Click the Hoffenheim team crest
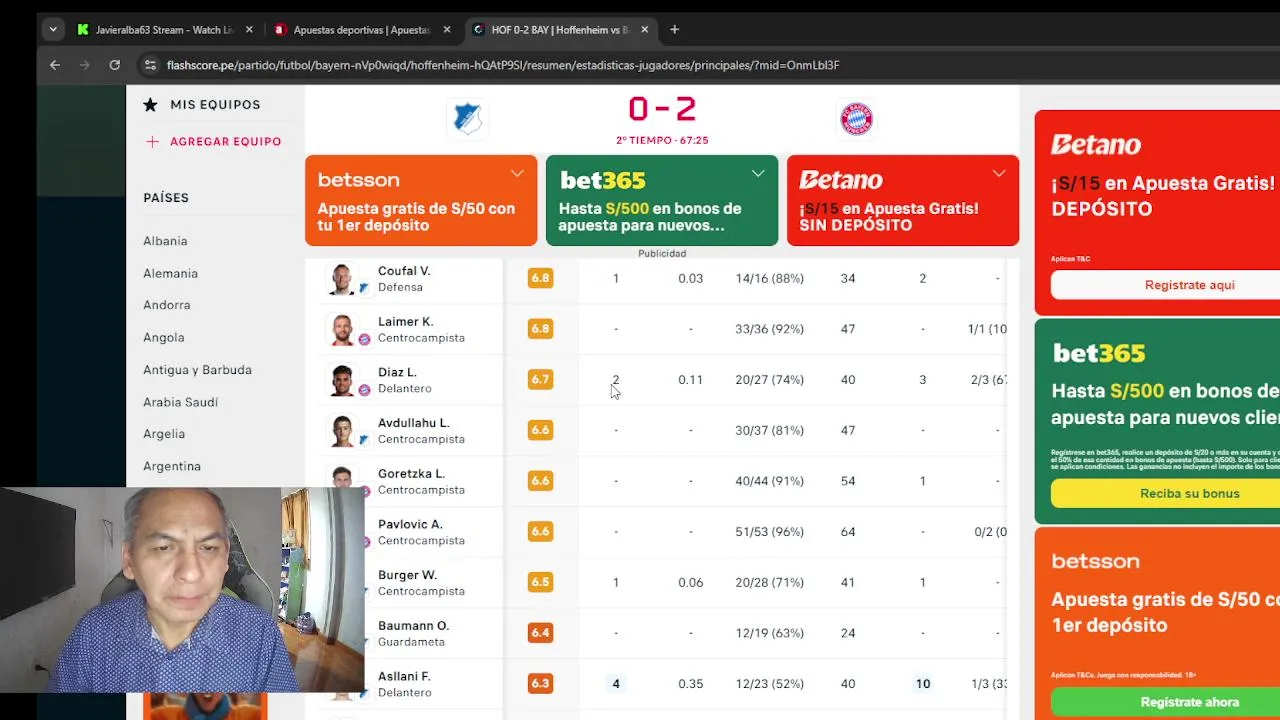The image size is (1280, 720). coord(467,118)
